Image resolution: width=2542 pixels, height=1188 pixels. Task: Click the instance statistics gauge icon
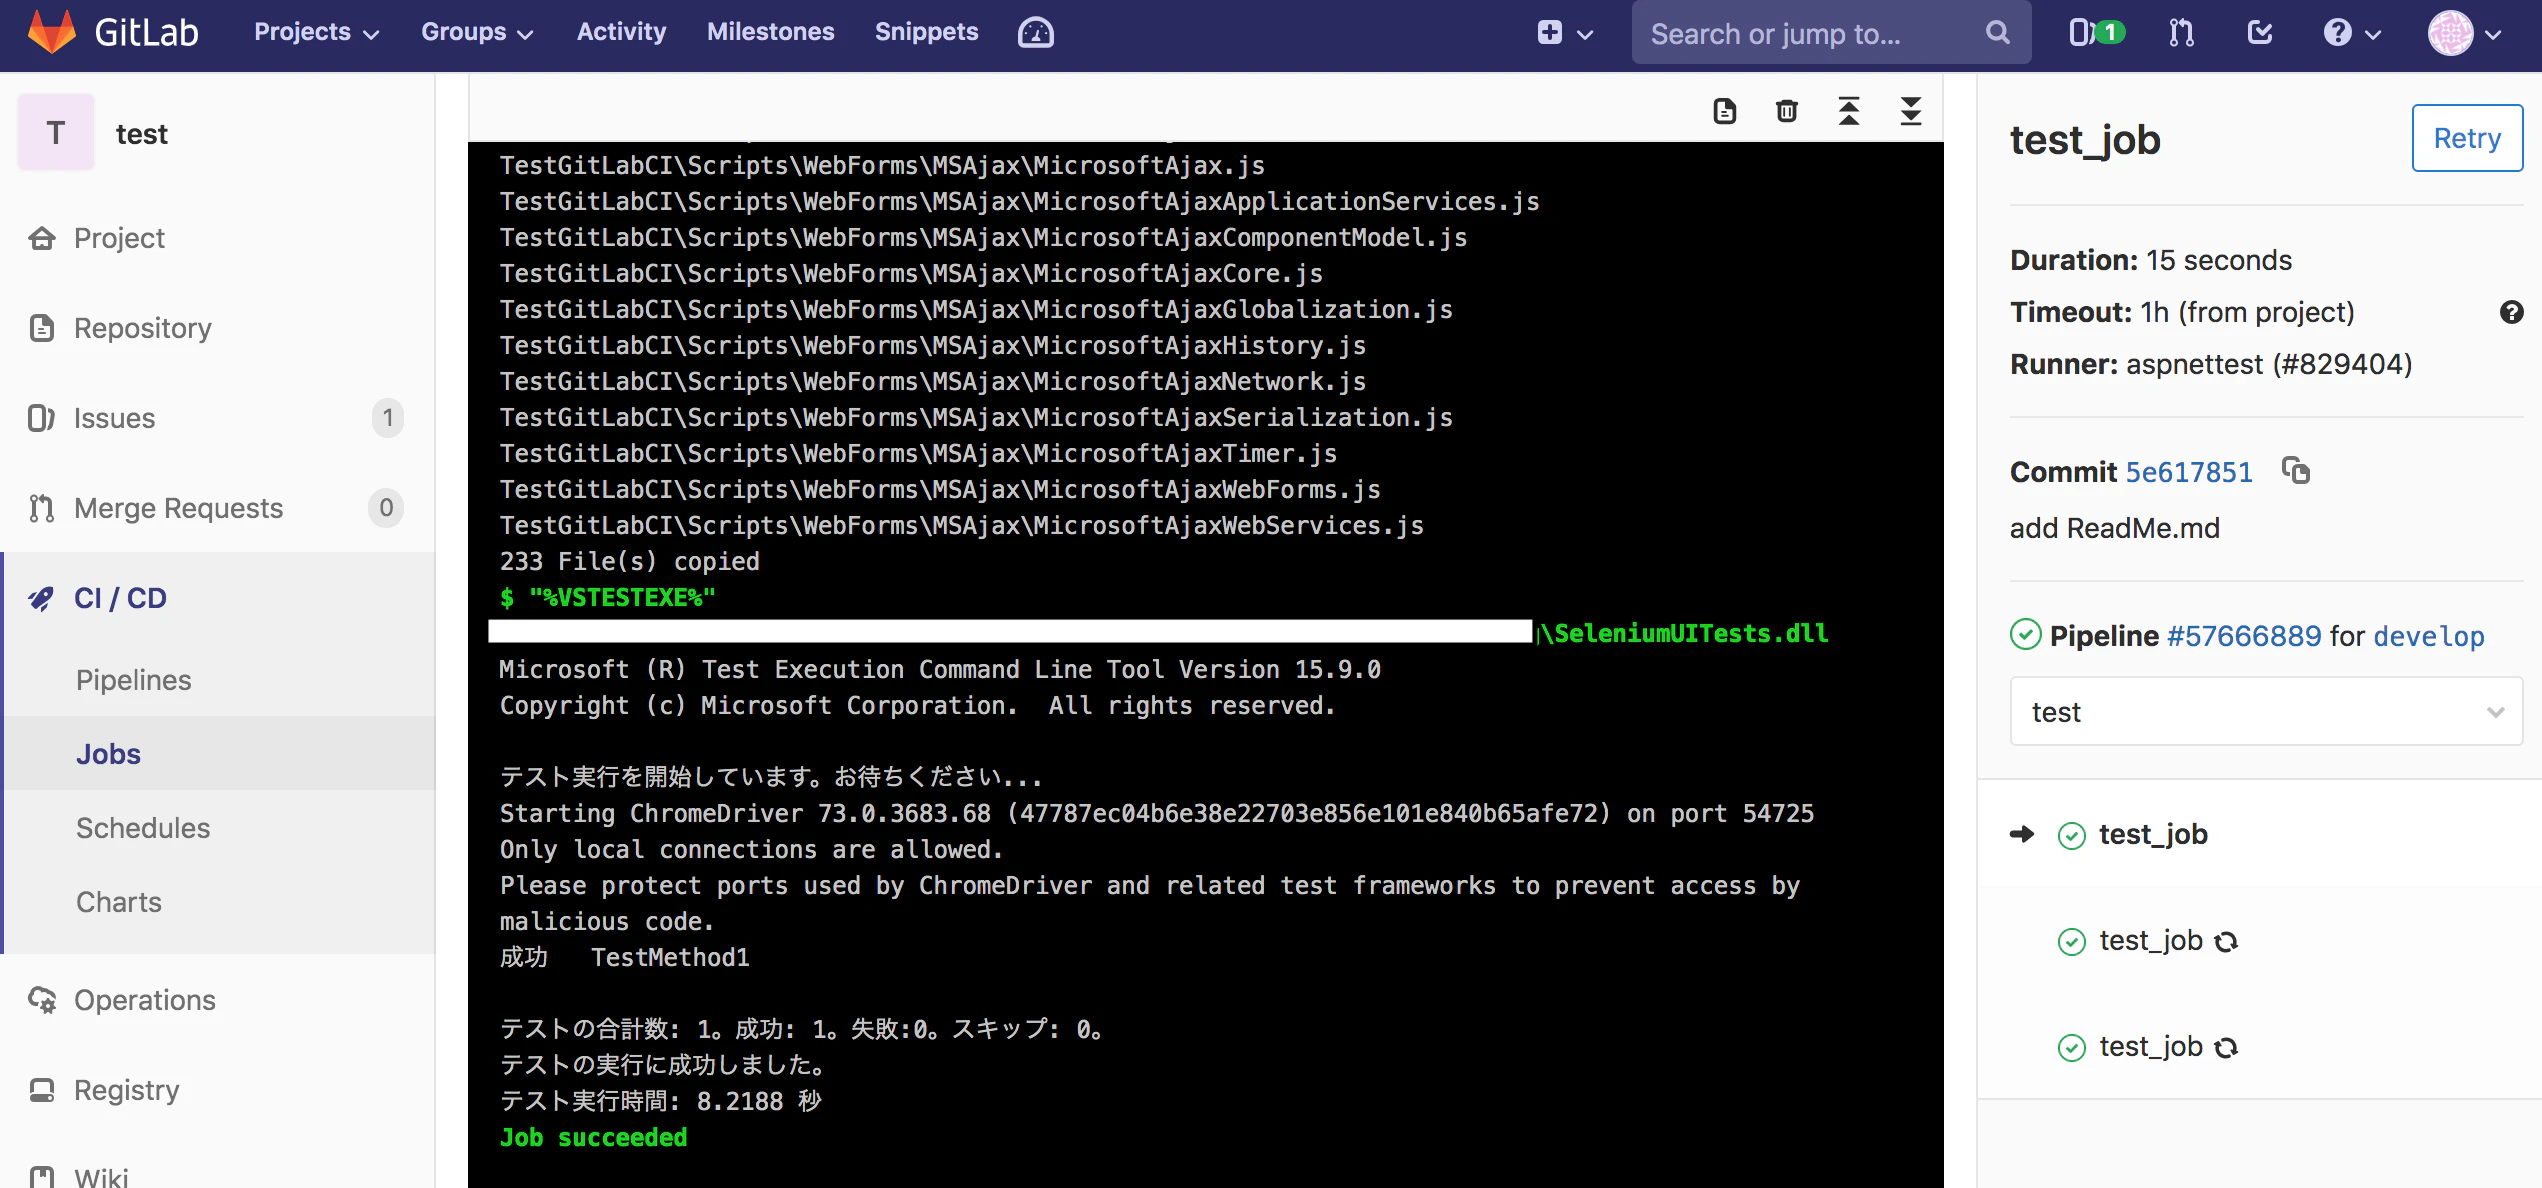[x=1035, y=33]
